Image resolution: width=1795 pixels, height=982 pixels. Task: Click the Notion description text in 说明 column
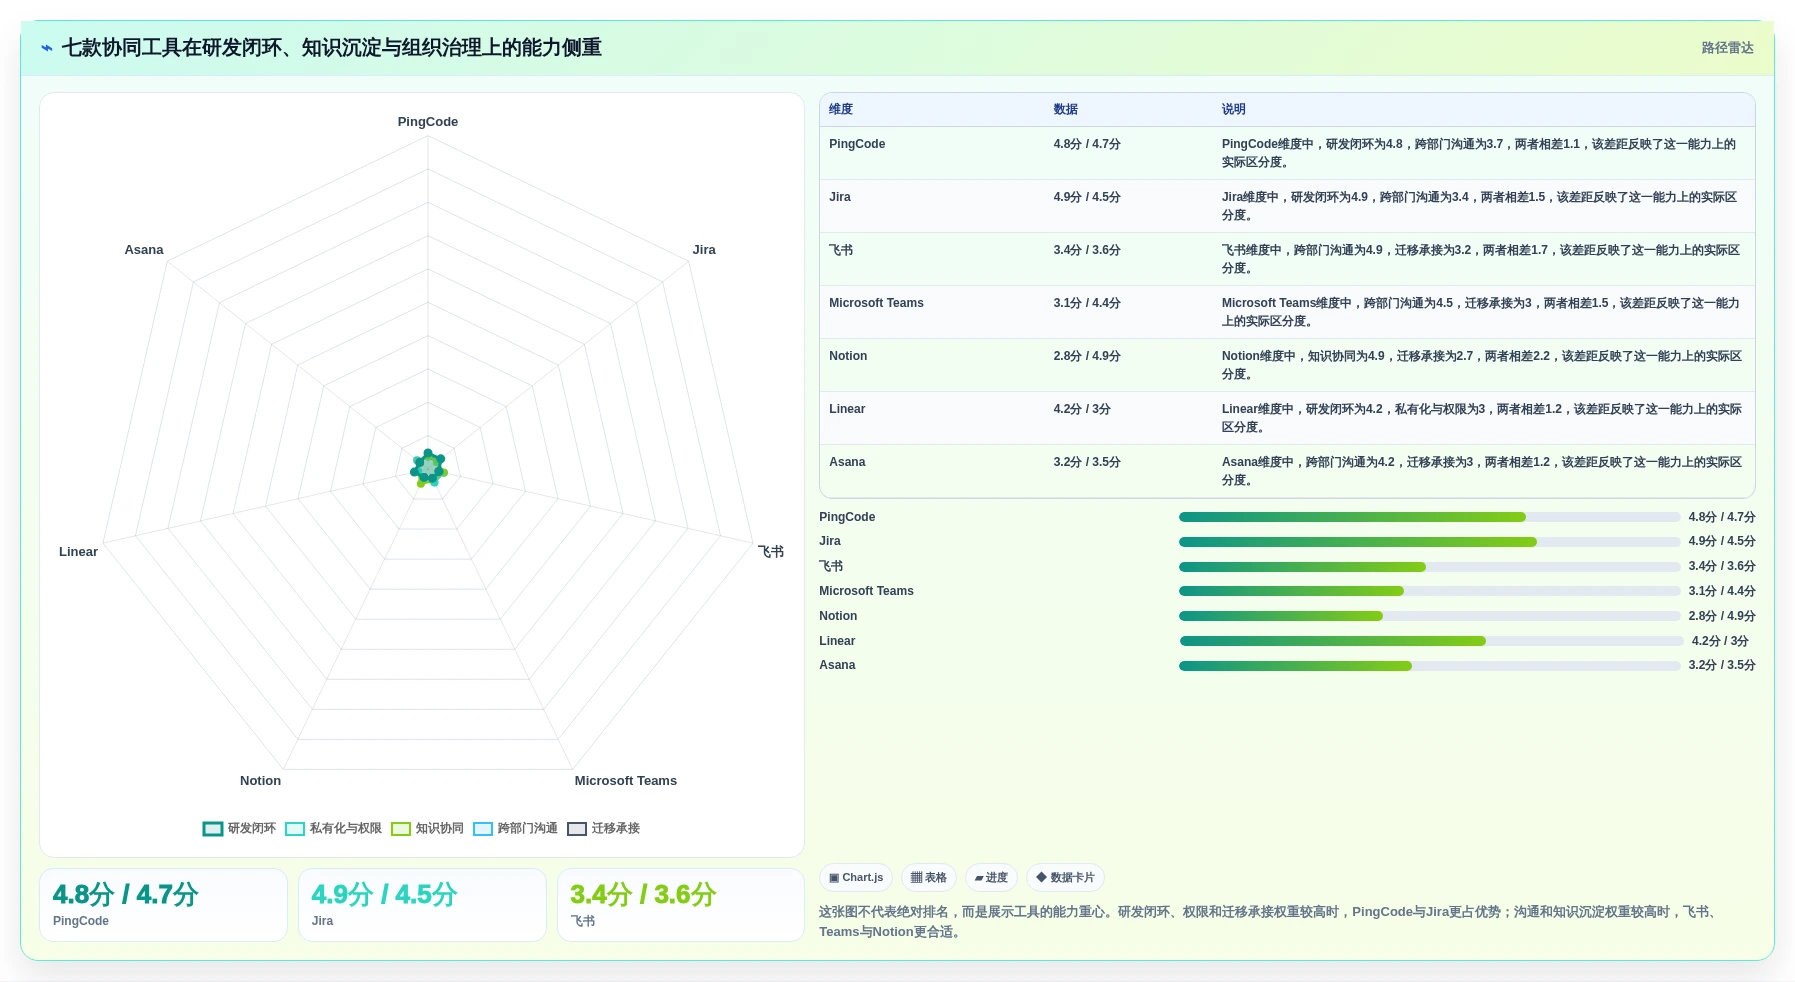click(x=1481, y=365)
